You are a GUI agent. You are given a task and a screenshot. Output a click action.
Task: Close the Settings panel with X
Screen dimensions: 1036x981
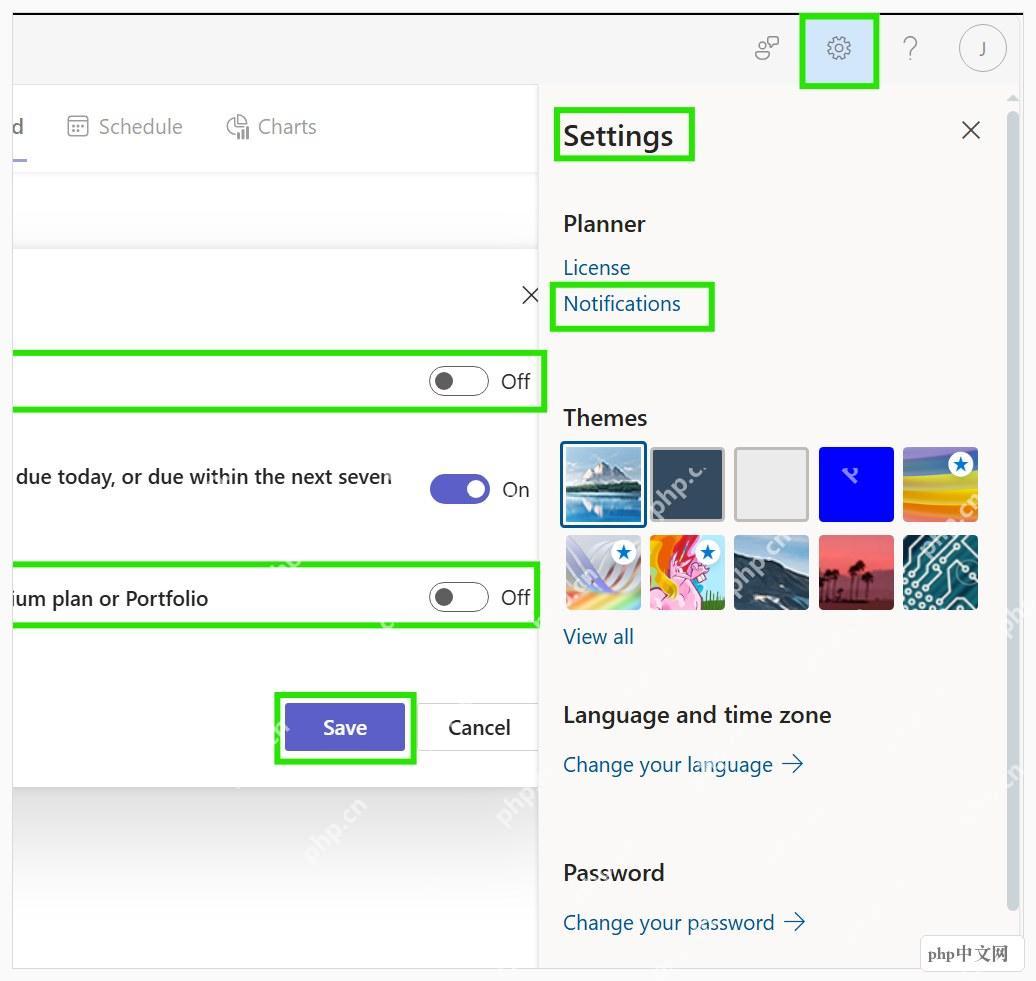point(971,130)
